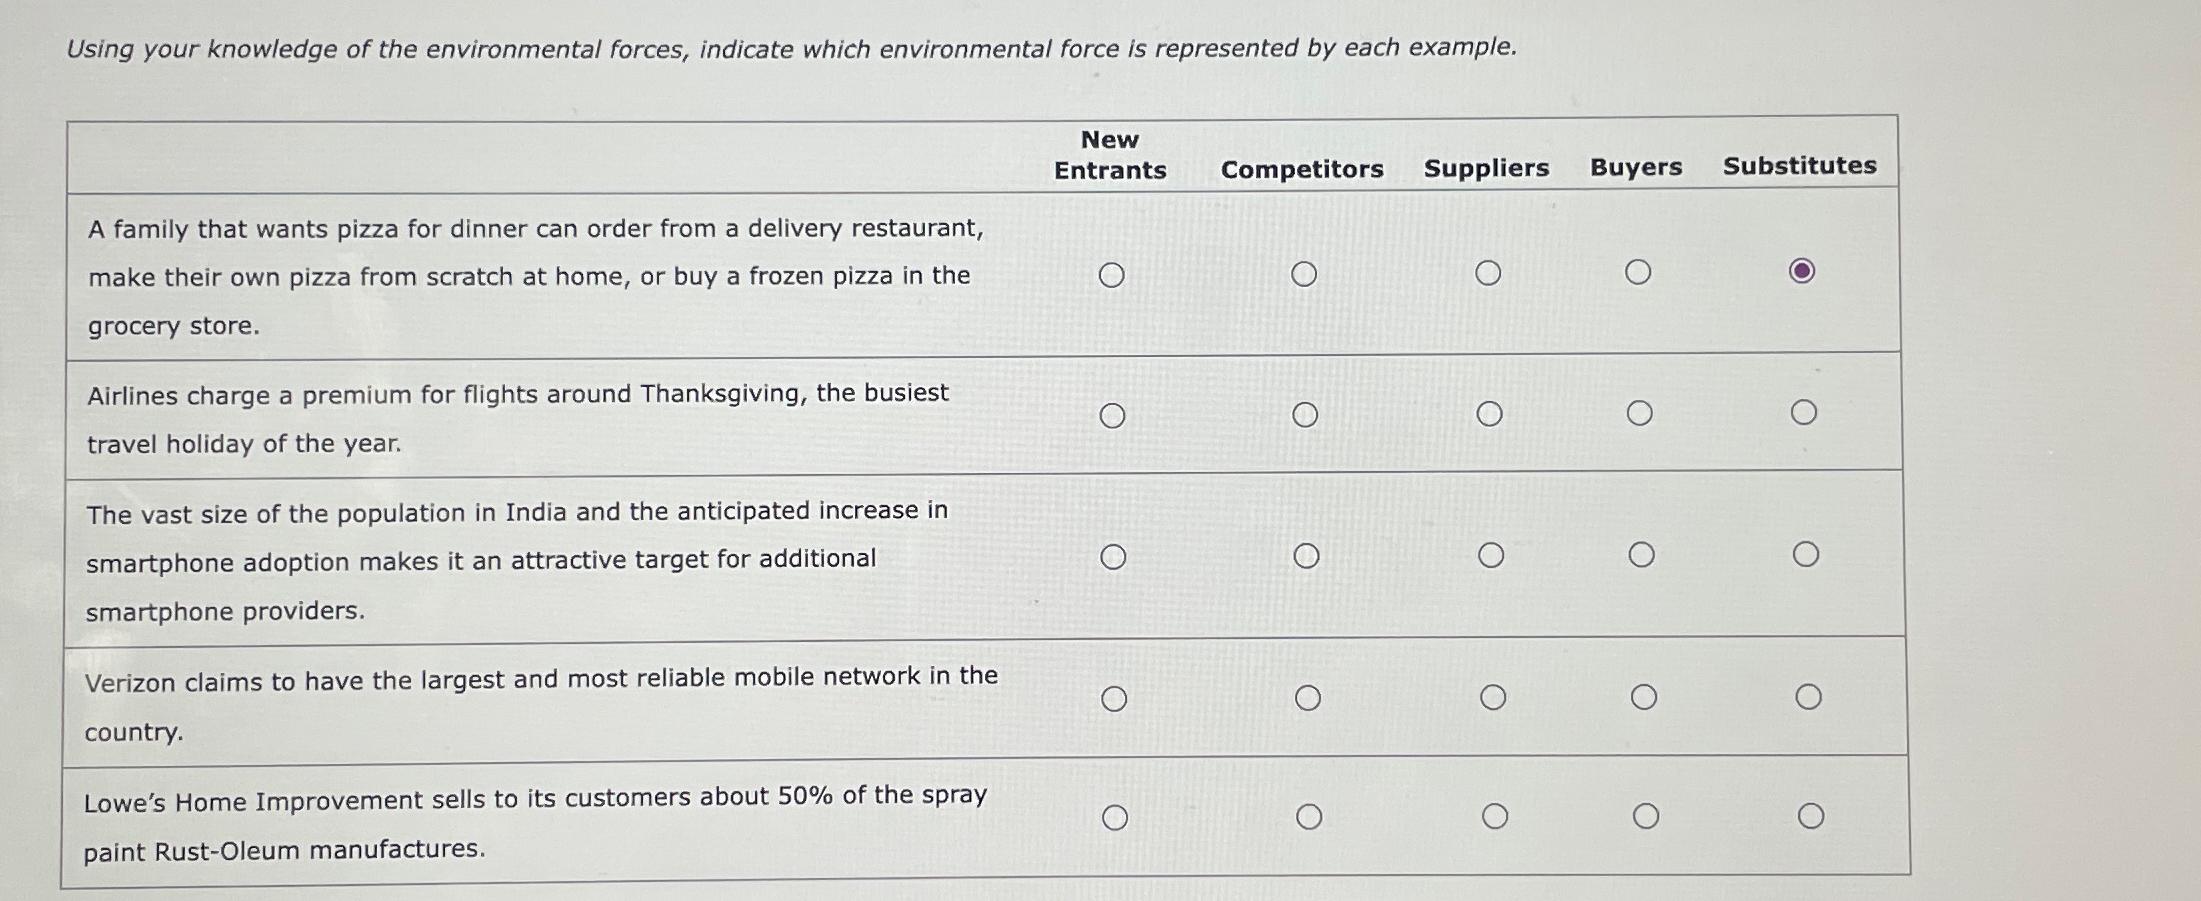The image size is (2201, 901).
Task: Select Competitors for the Thanksgiving airline example
Action: (1307, 414)
